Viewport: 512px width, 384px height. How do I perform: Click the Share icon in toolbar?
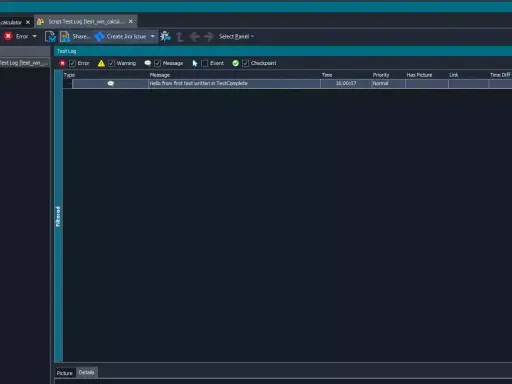click(65, 37)
